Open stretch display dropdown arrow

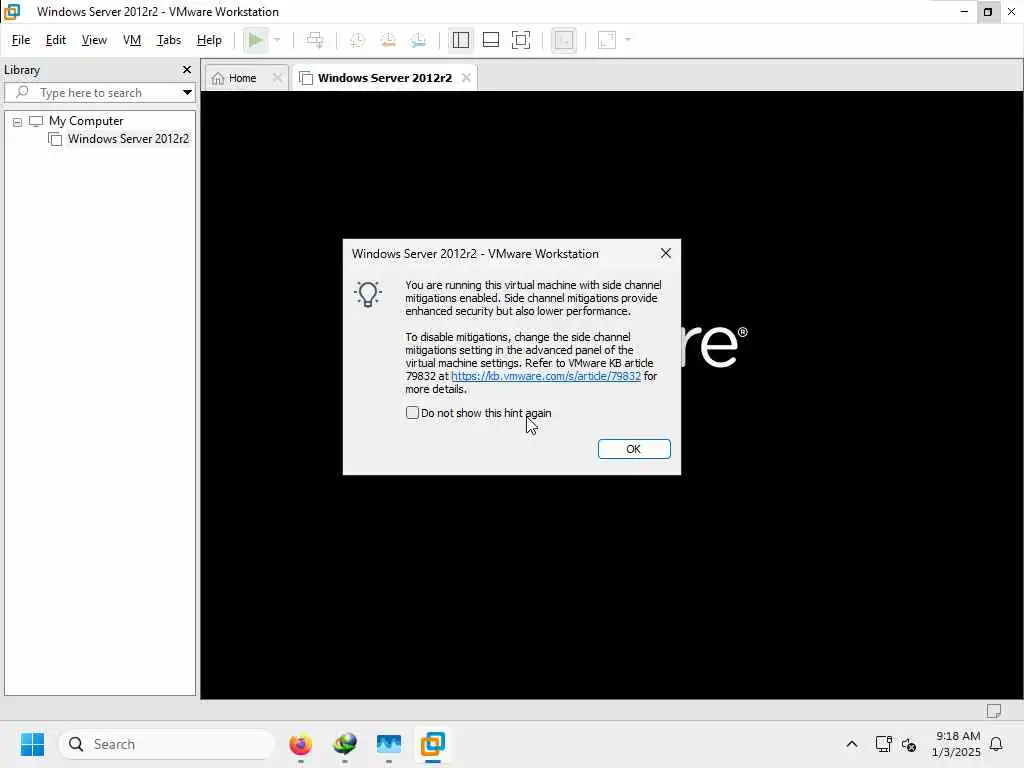pos(628,40)
